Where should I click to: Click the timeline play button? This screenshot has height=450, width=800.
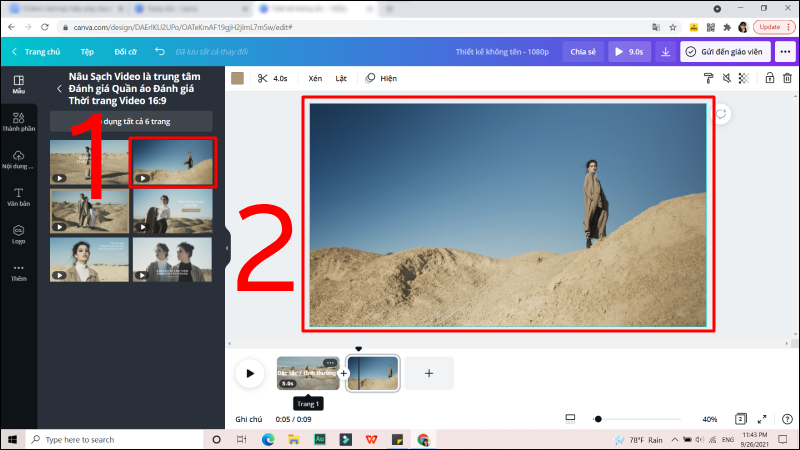point(250,373)
